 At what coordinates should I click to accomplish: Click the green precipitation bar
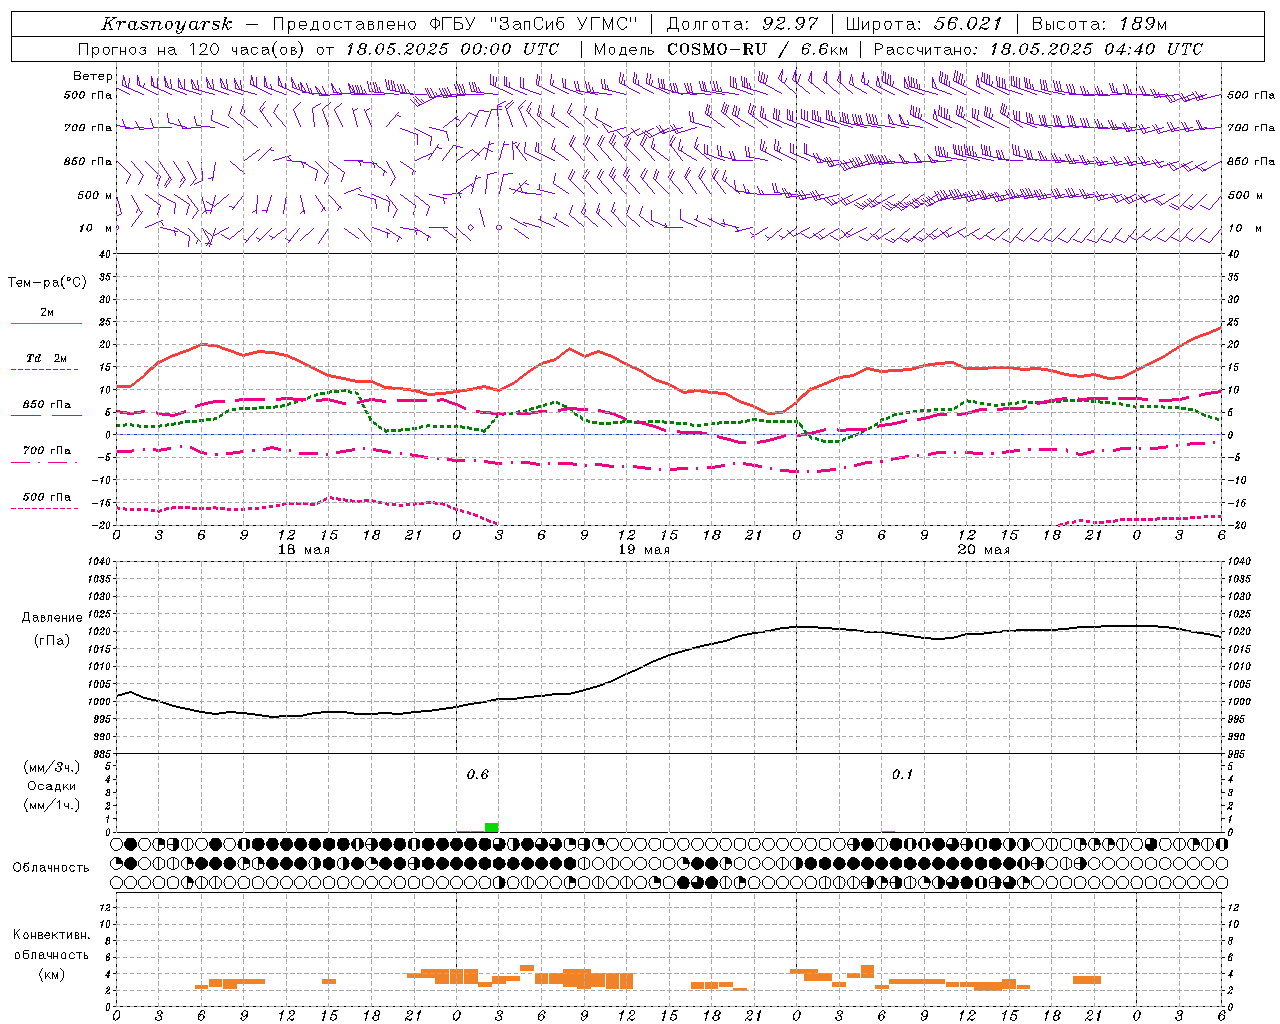491,827
